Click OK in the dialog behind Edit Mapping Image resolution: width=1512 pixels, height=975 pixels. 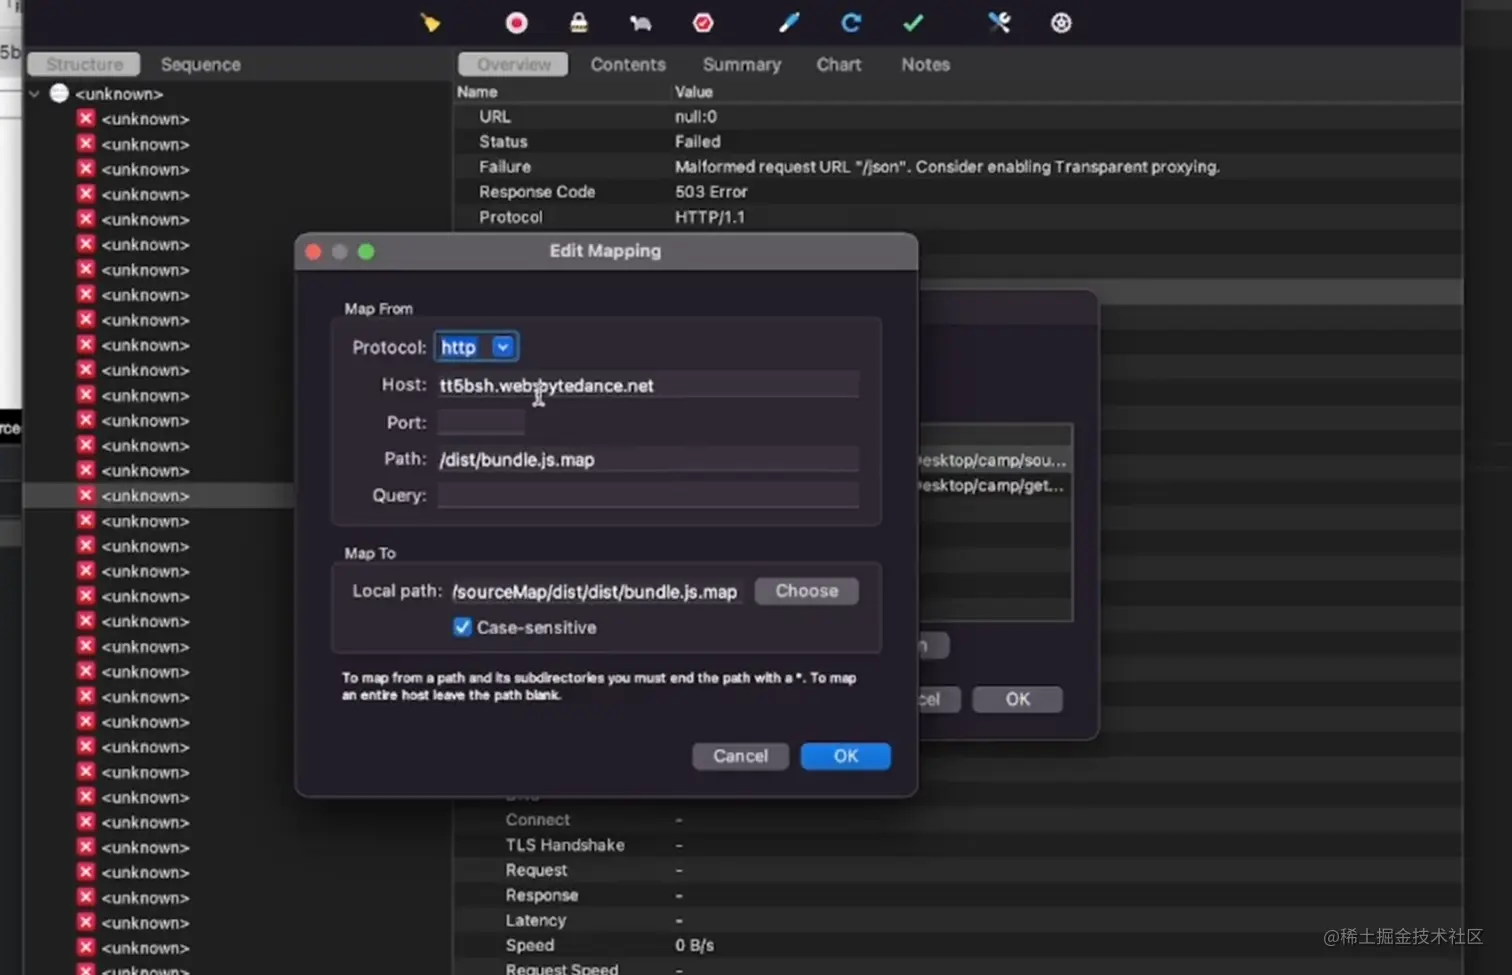pos(1018,699)
